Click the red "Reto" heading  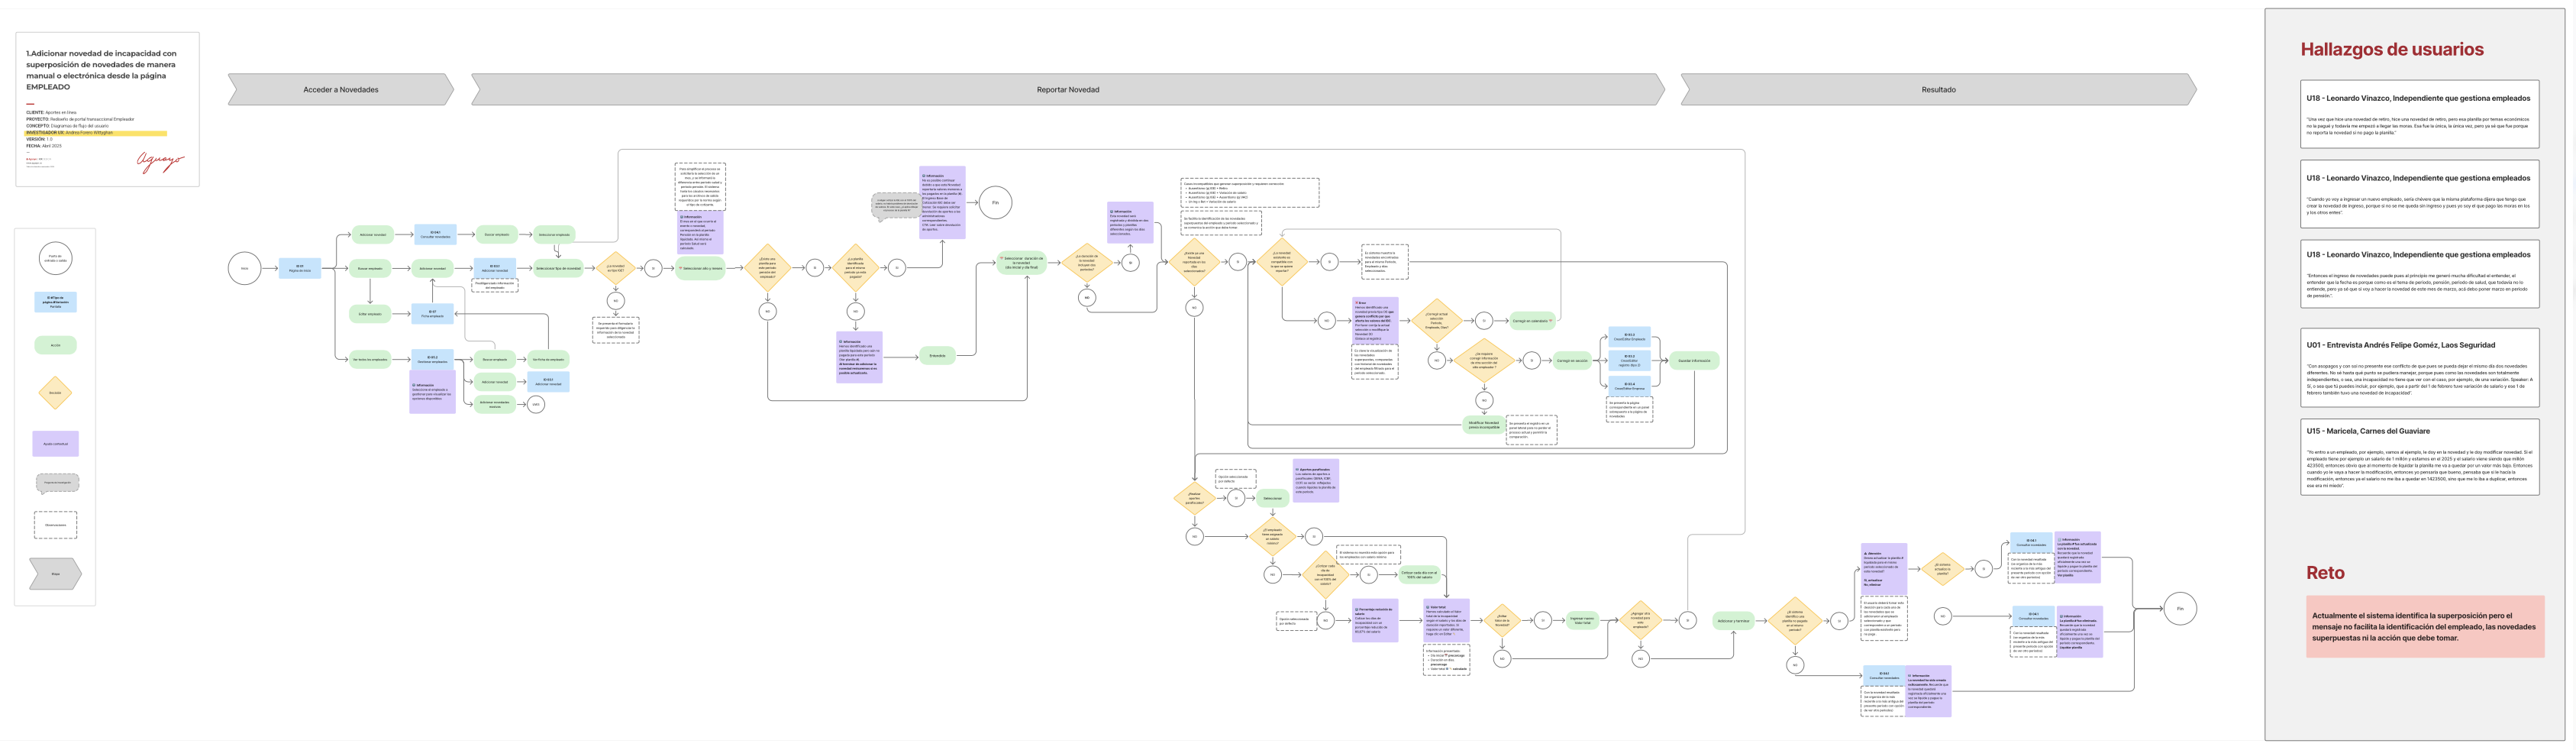click(x=2325, y=572)
